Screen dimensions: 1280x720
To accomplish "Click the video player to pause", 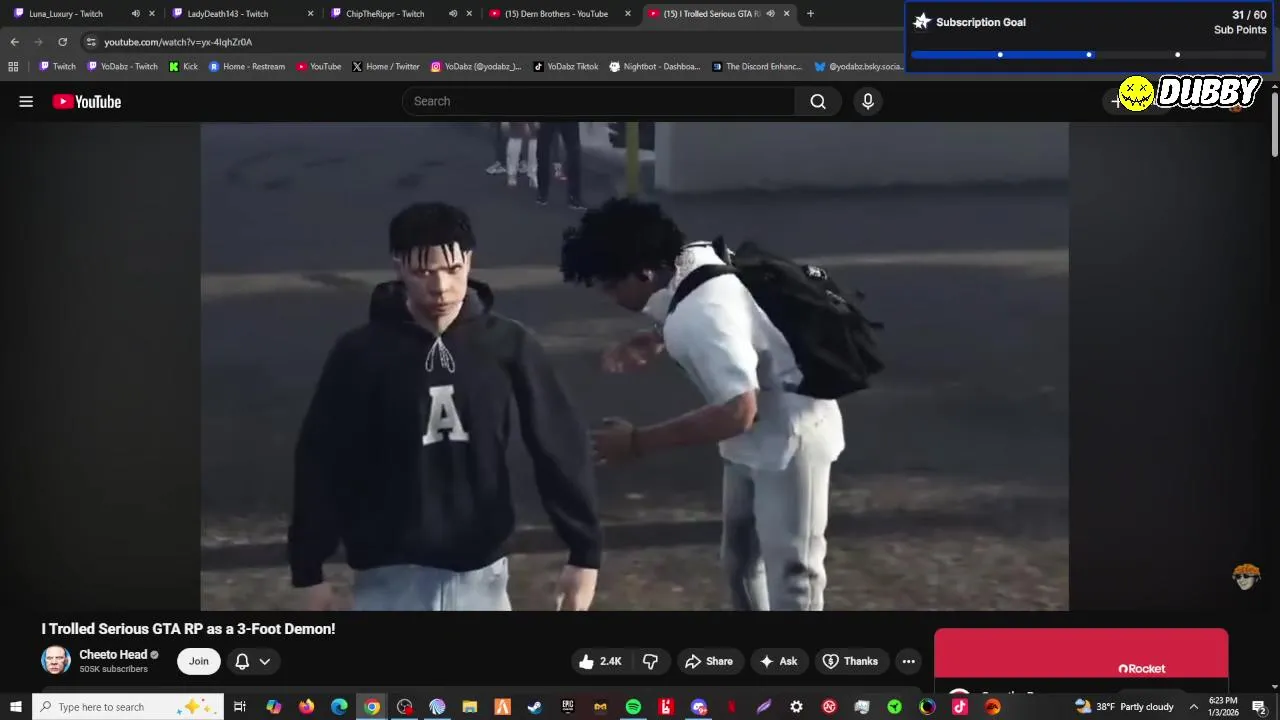I will (634, 366).
